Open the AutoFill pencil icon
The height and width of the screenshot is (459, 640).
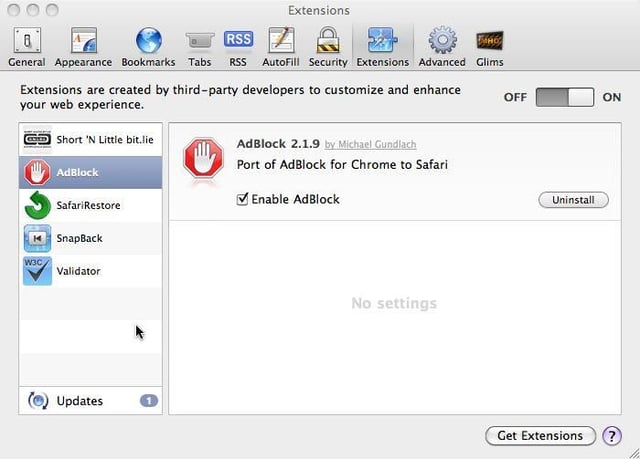(x=281, y=40)
